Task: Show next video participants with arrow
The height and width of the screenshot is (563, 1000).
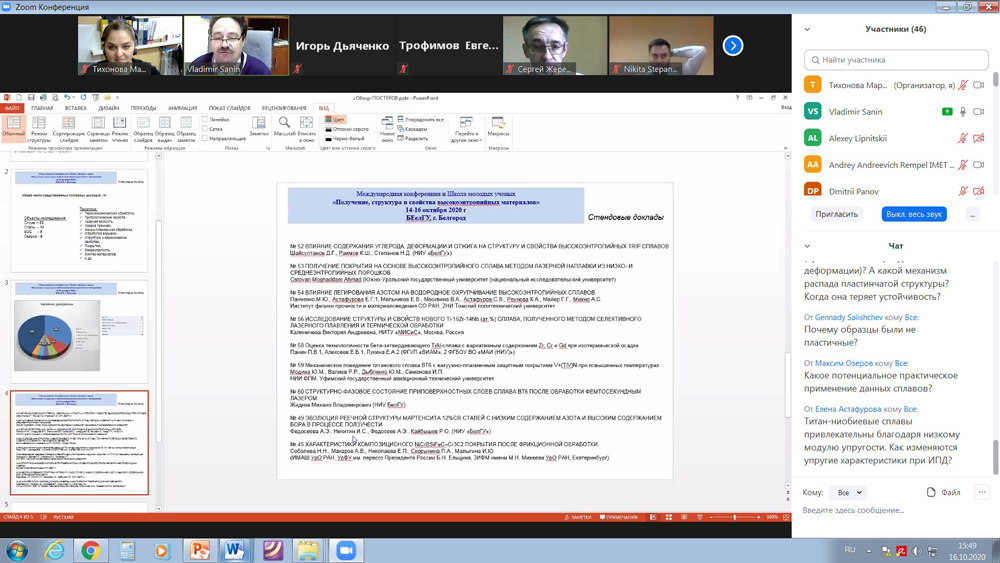Action: (733, 45)
